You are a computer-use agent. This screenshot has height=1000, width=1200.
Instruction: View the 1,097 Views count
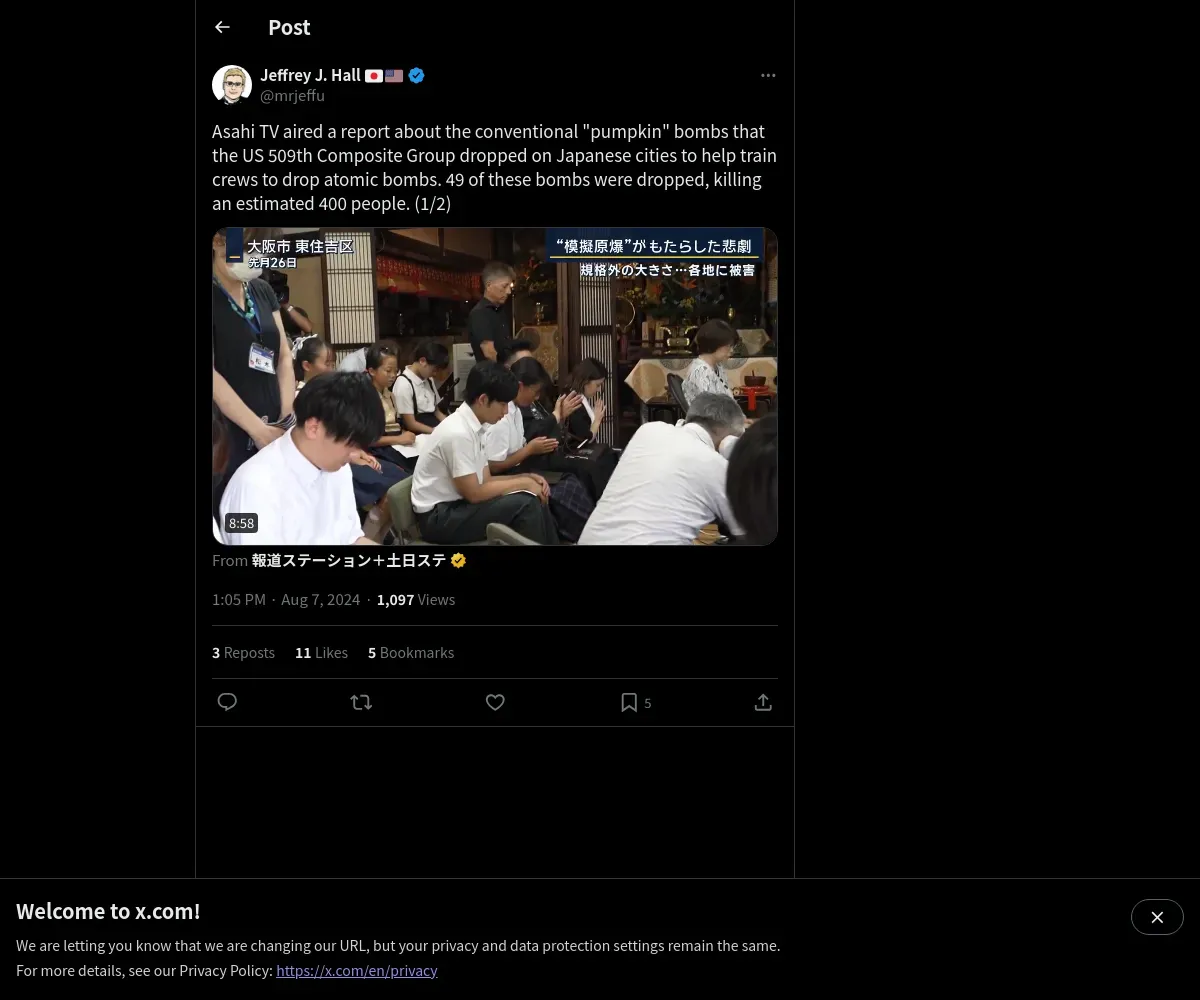[416, 599]
